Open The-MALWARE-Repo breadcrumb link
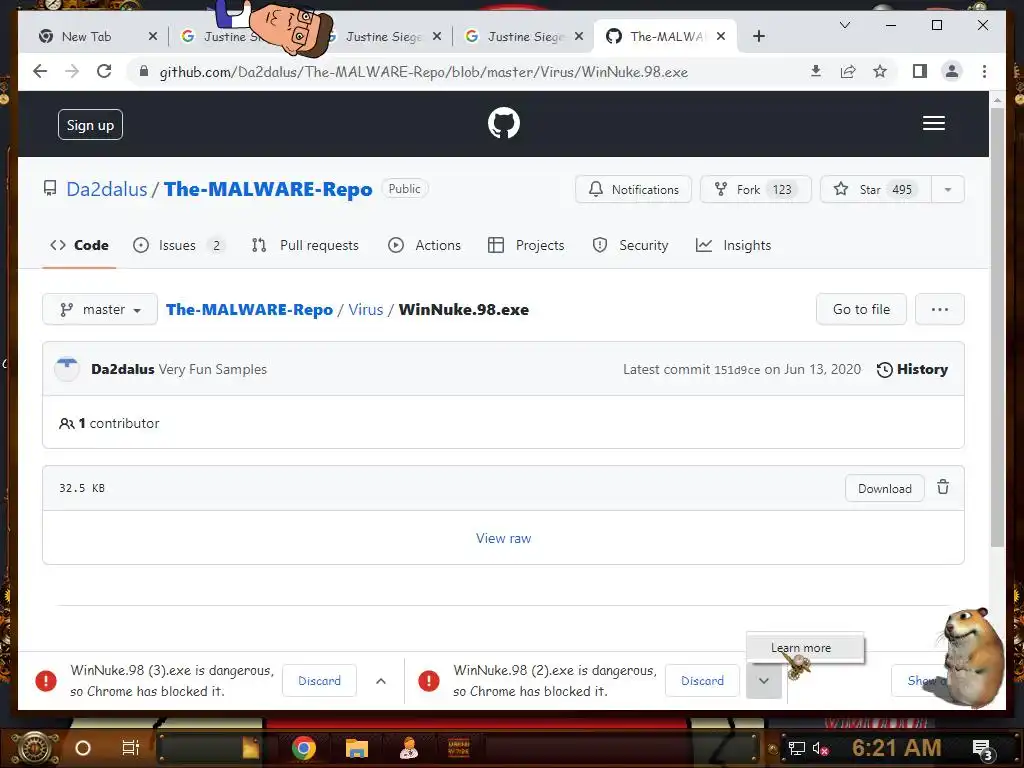This screenshot has height=768, width=1024. tap(249, 310)
